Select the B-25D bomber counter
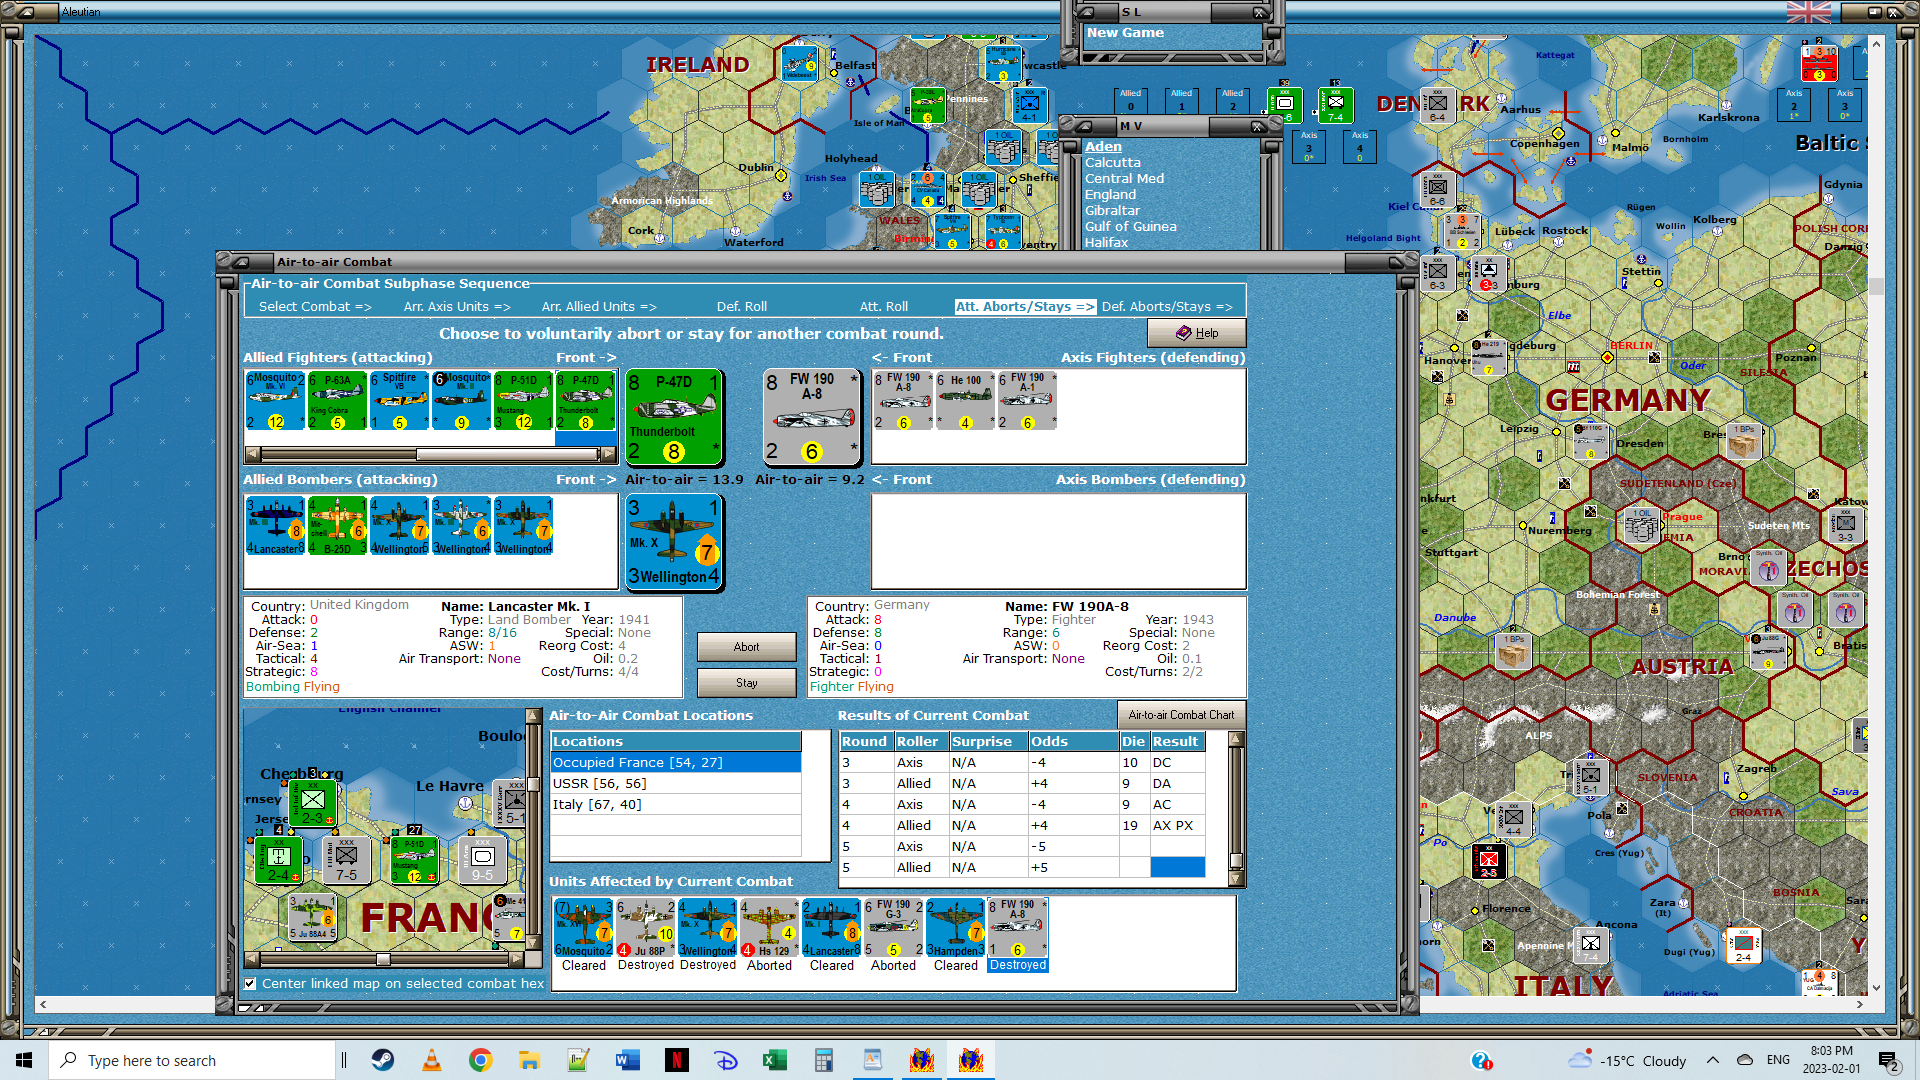 coord(337,526)
